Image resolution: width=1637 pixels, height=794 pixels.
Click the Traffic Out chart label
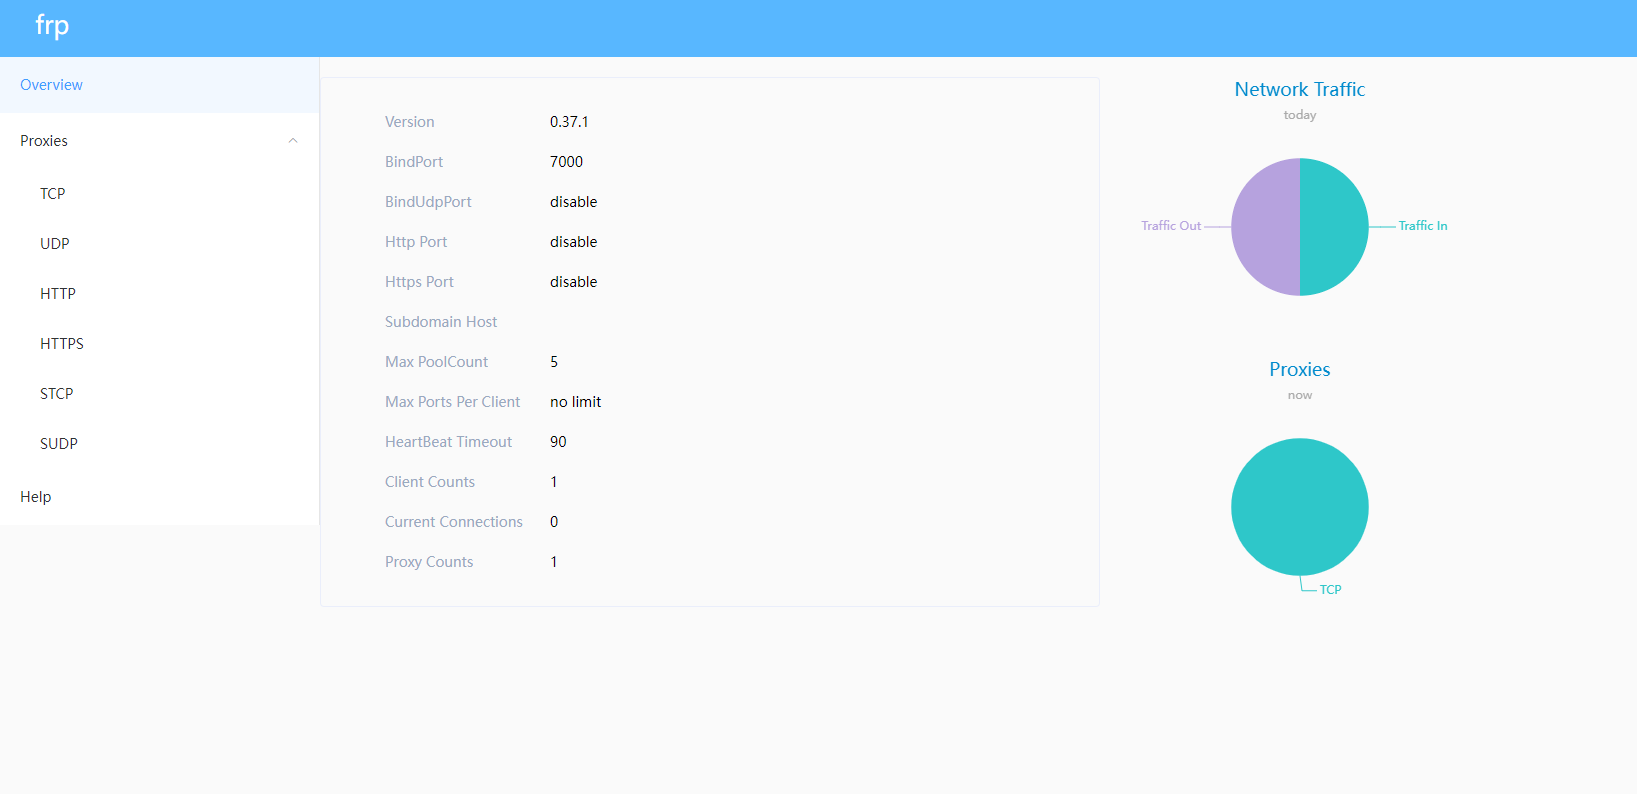pos(1171,226)
